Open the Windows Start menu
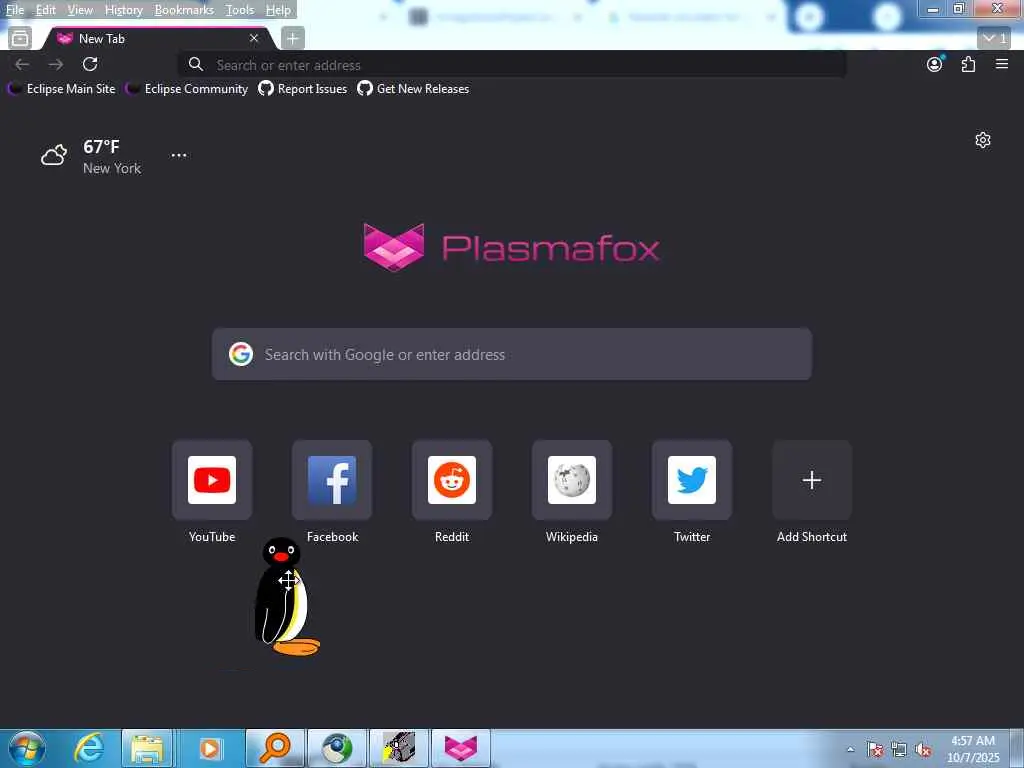The width and height of the screenshot is (1024, 768). tap(27, 748)
